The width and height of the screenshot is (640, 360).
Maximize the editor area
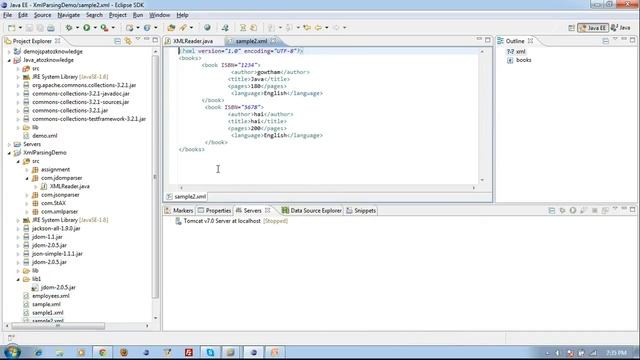pos(488,40)
